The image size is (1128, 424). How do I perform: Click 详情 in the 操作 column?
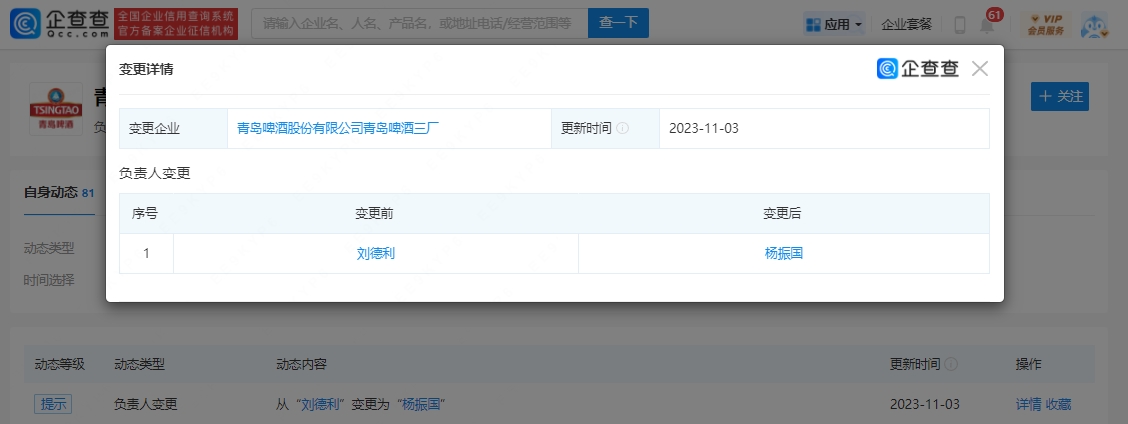pos(1029,405)
